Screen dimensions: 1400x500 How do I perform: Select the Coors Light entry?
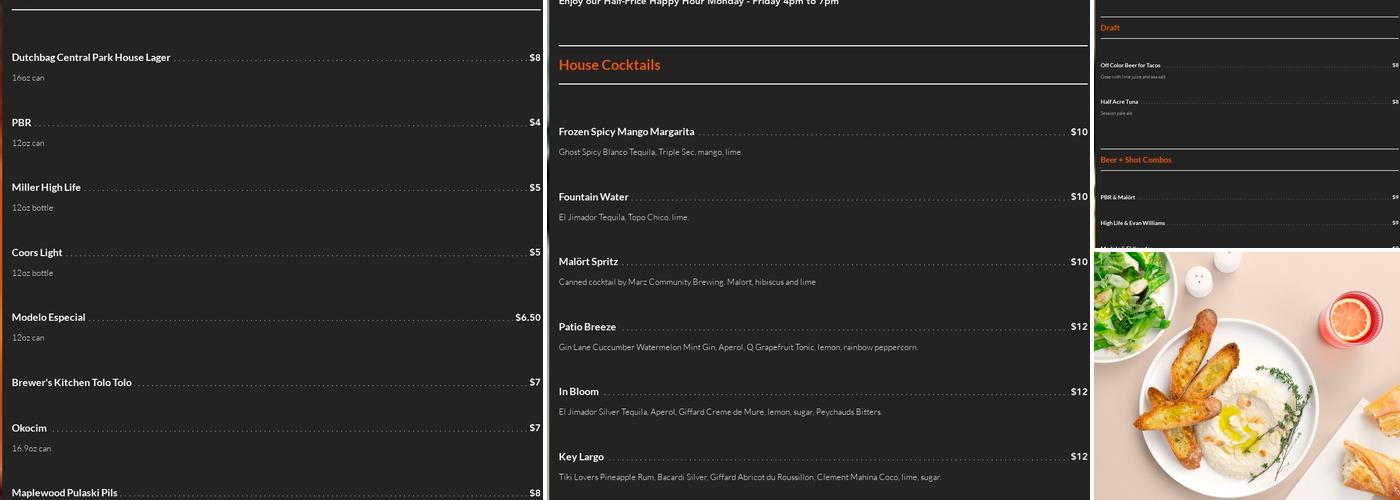coord(37,253)
